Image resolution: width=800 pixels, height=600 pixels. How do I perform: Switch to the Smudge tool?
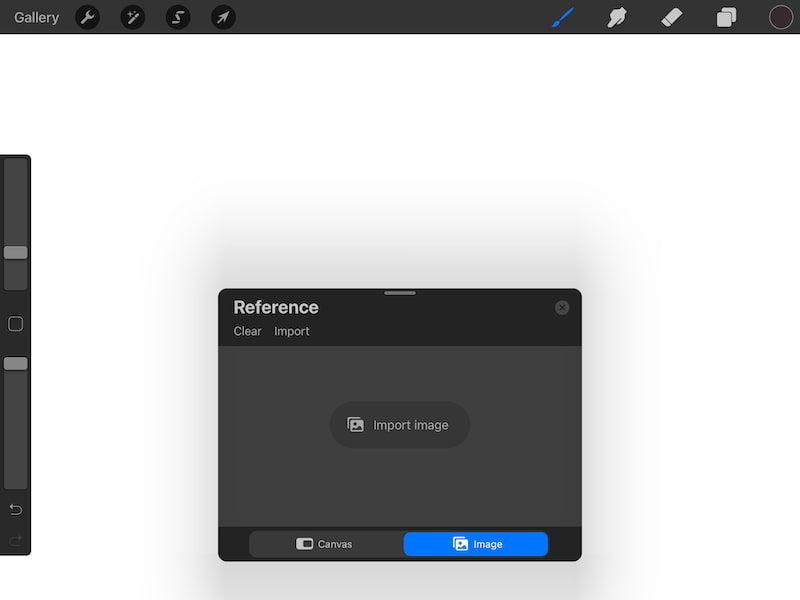coord(617,17)
